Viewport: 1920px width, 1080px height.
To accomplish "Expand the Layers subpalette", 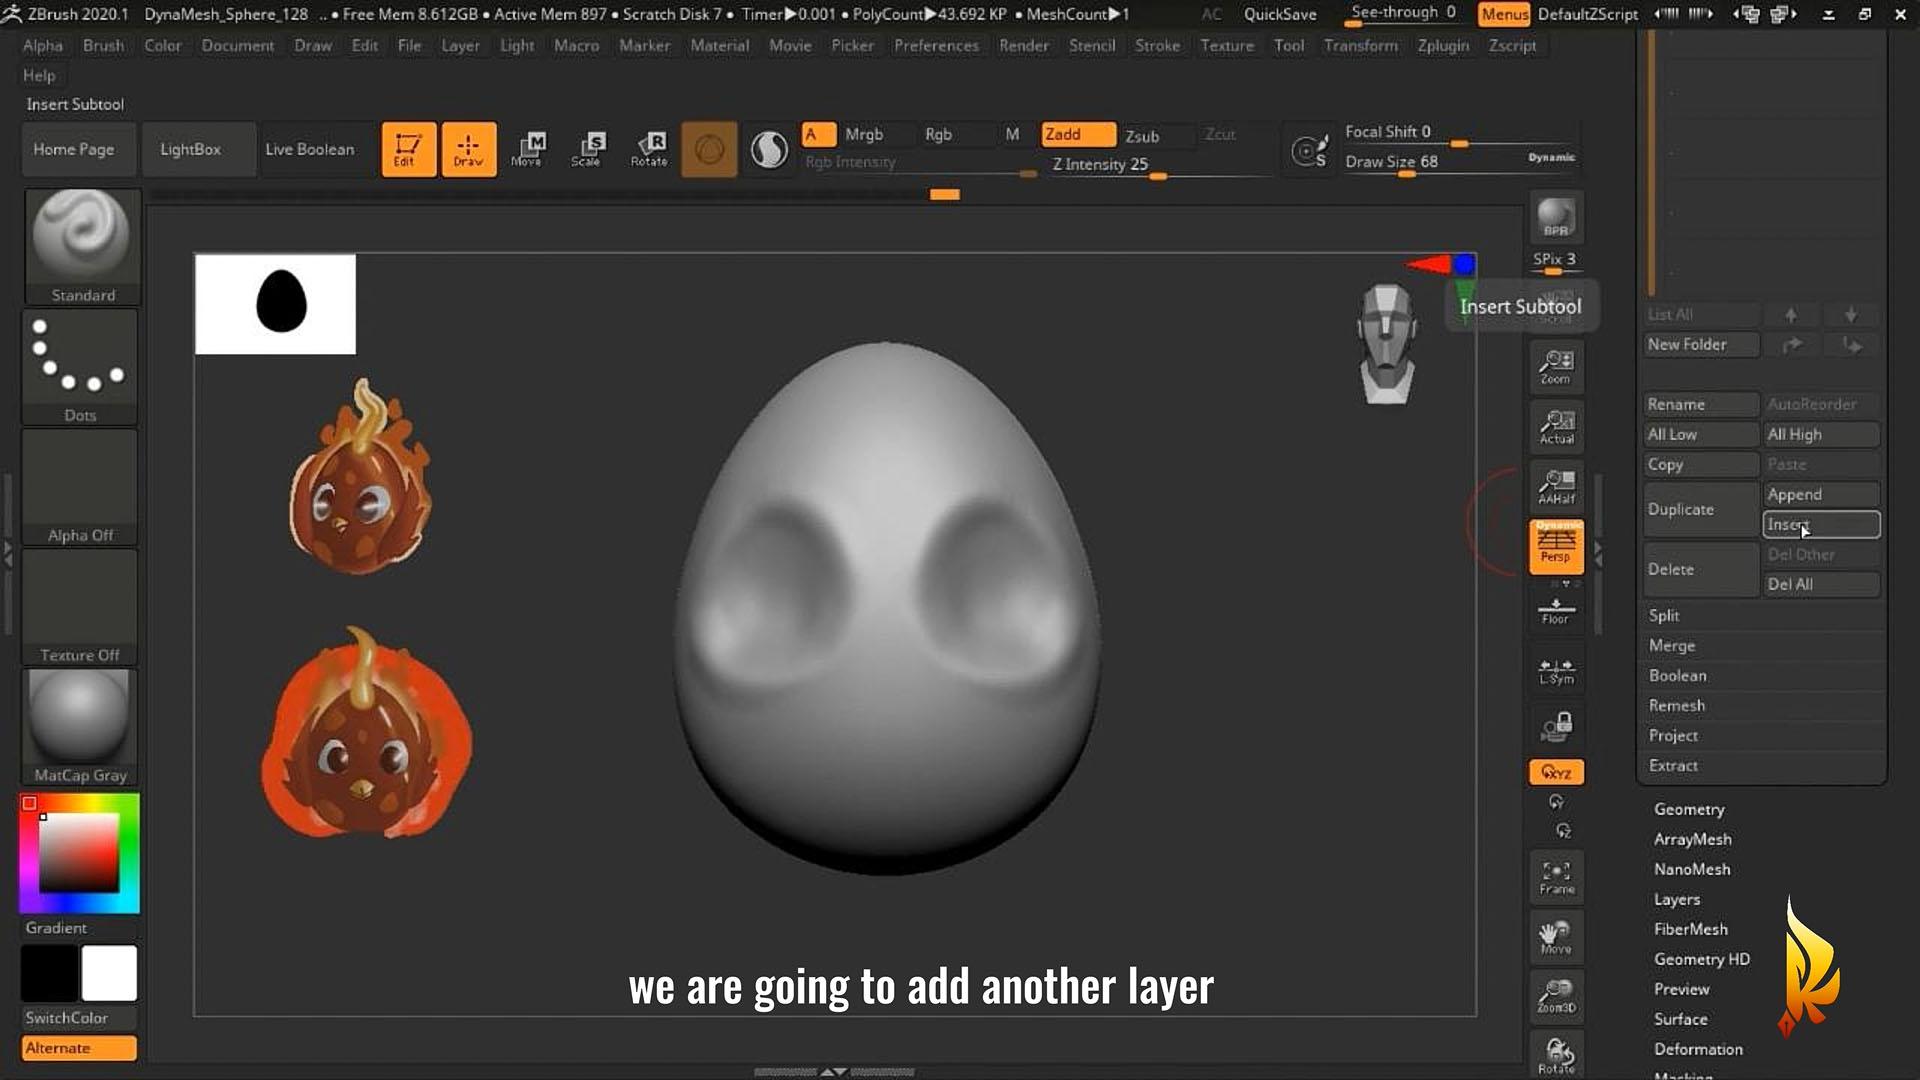I will [1677, 899].
